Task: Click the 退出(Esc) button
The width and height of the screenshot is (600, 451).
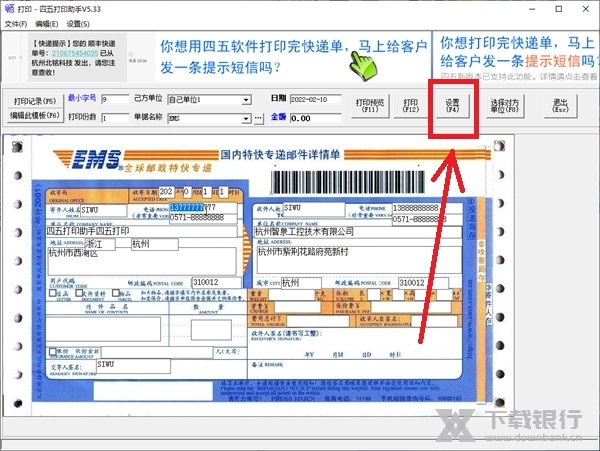Action: (561, 105)
